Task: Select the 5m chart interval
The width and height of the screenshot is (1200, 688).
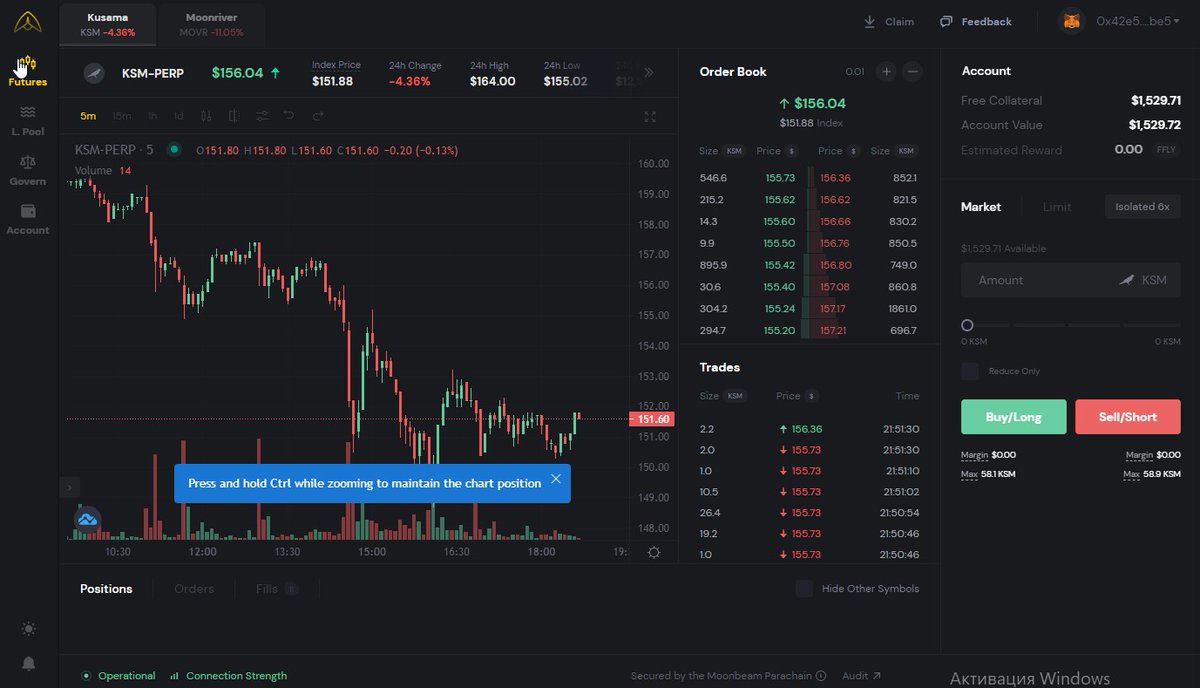Action: tap(88, 116)
